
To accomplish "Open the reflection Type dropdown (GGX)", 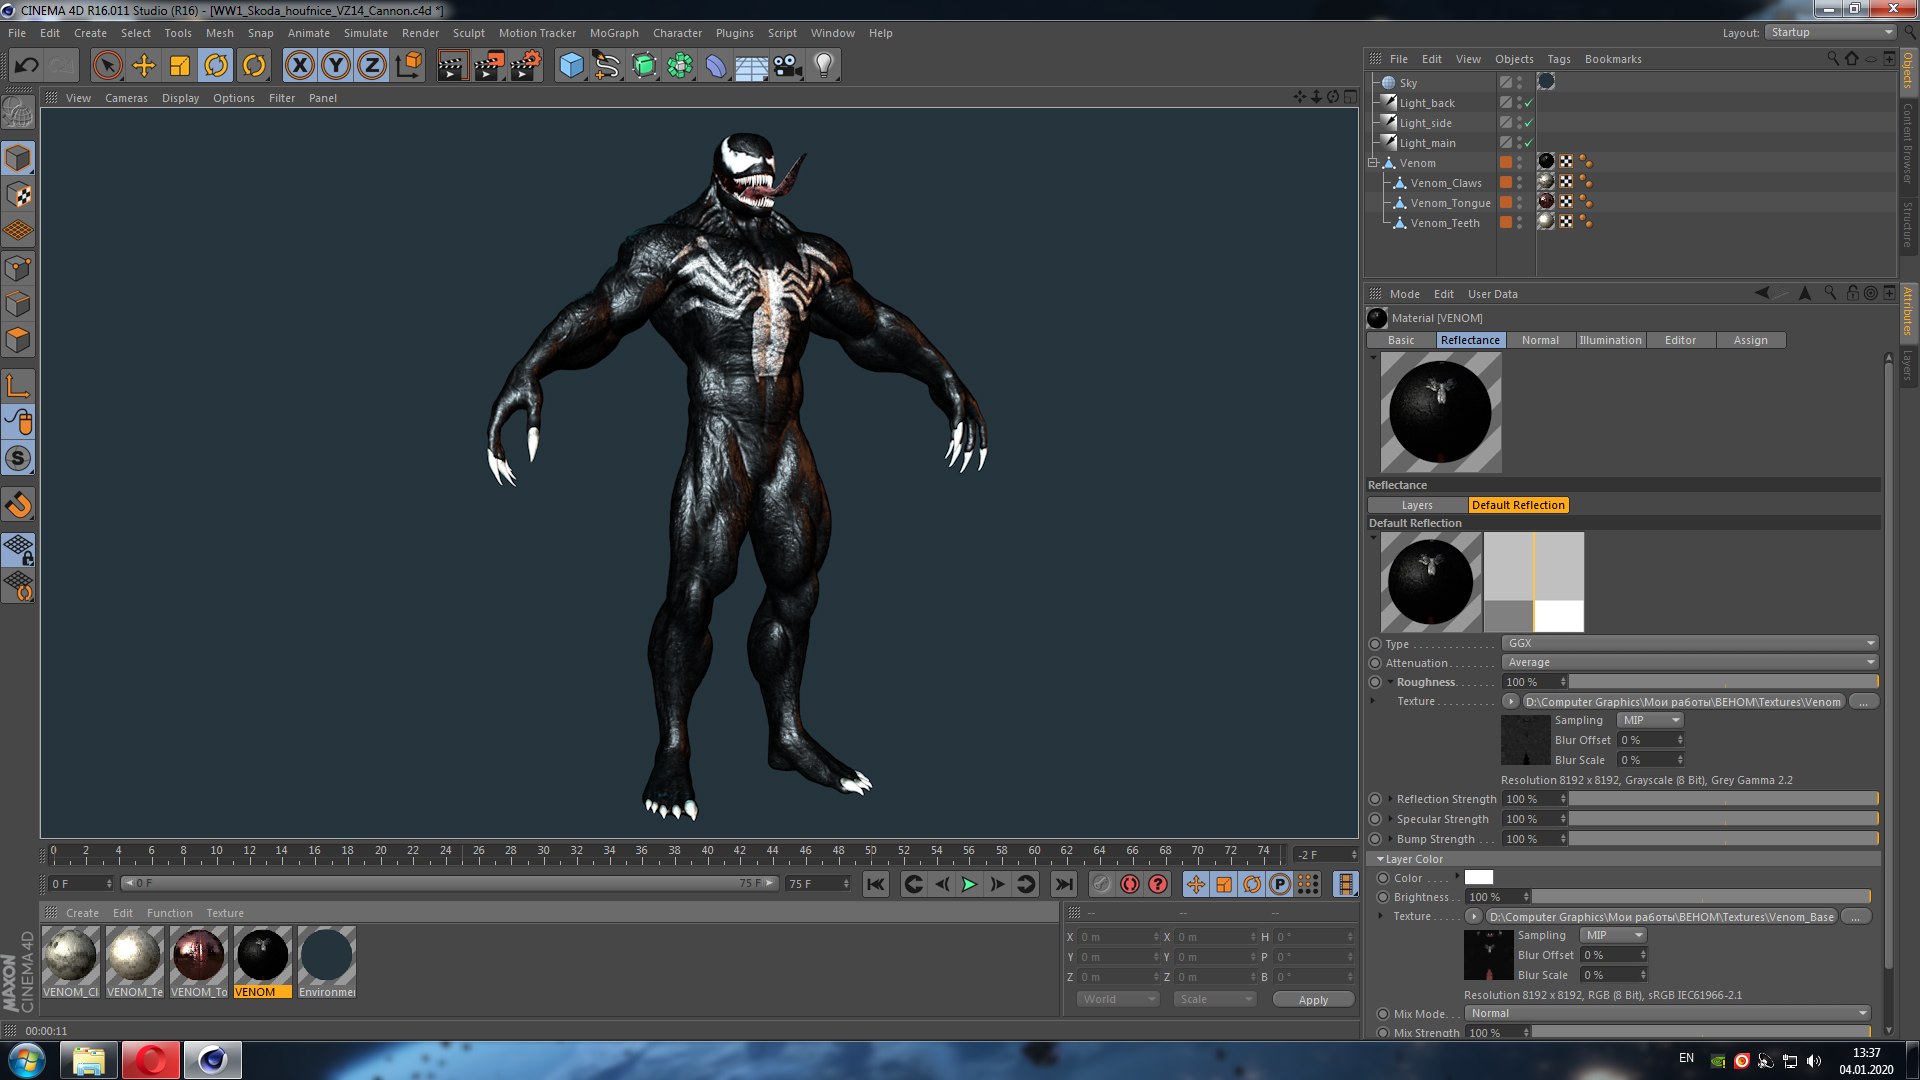I will tap(1690, 643).
